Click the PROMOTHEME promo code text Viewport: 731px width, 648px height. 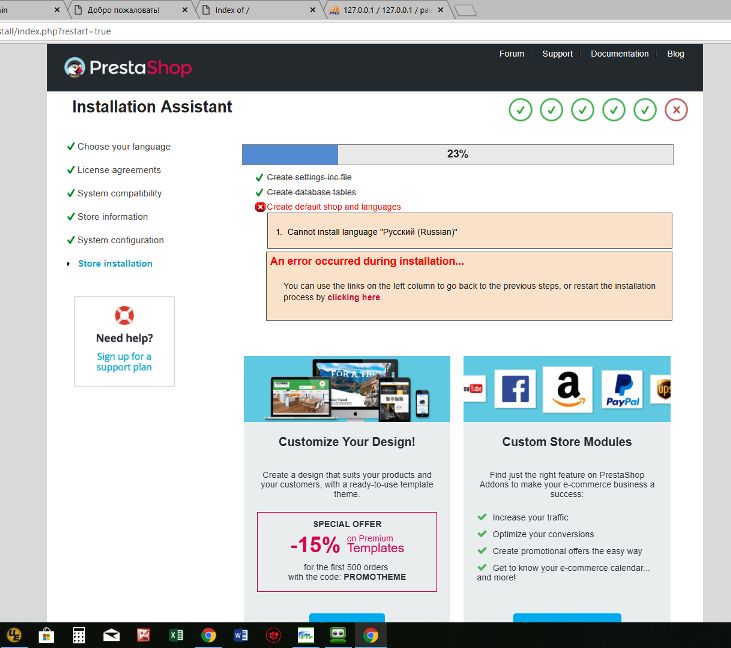375,577
